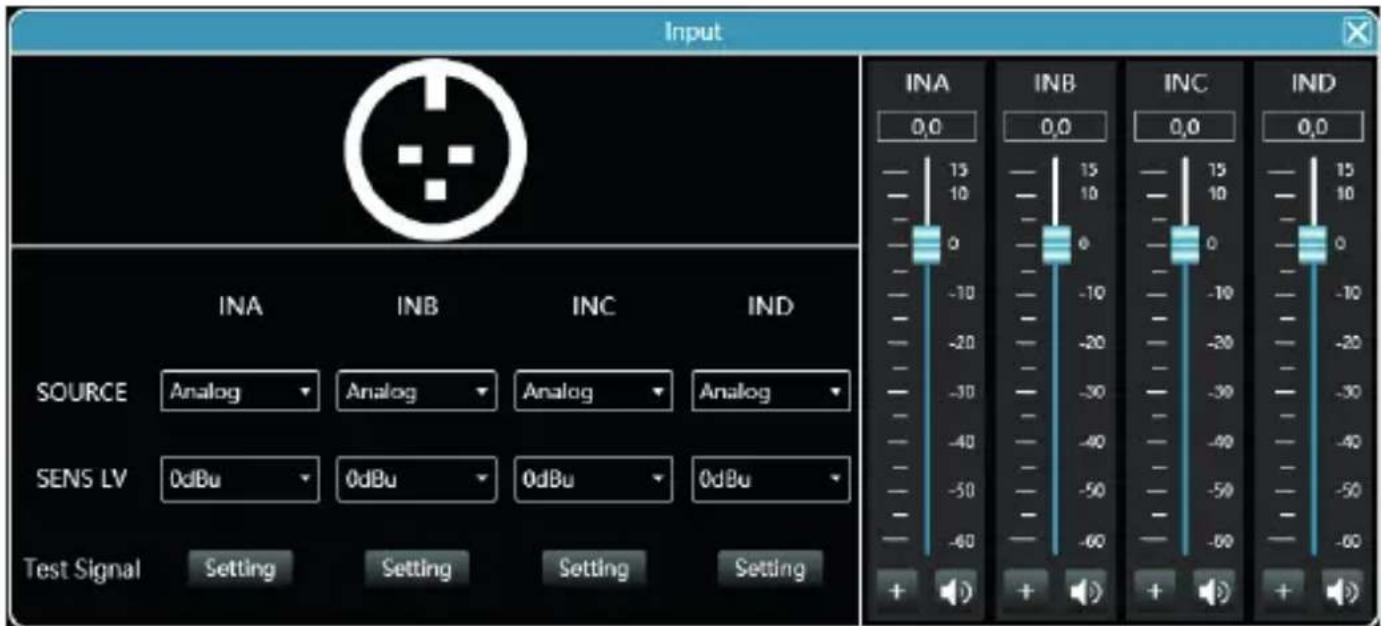Click the SENS LV row label
The height and width of the screenshot is (626, 1381).
click(80, 479)
